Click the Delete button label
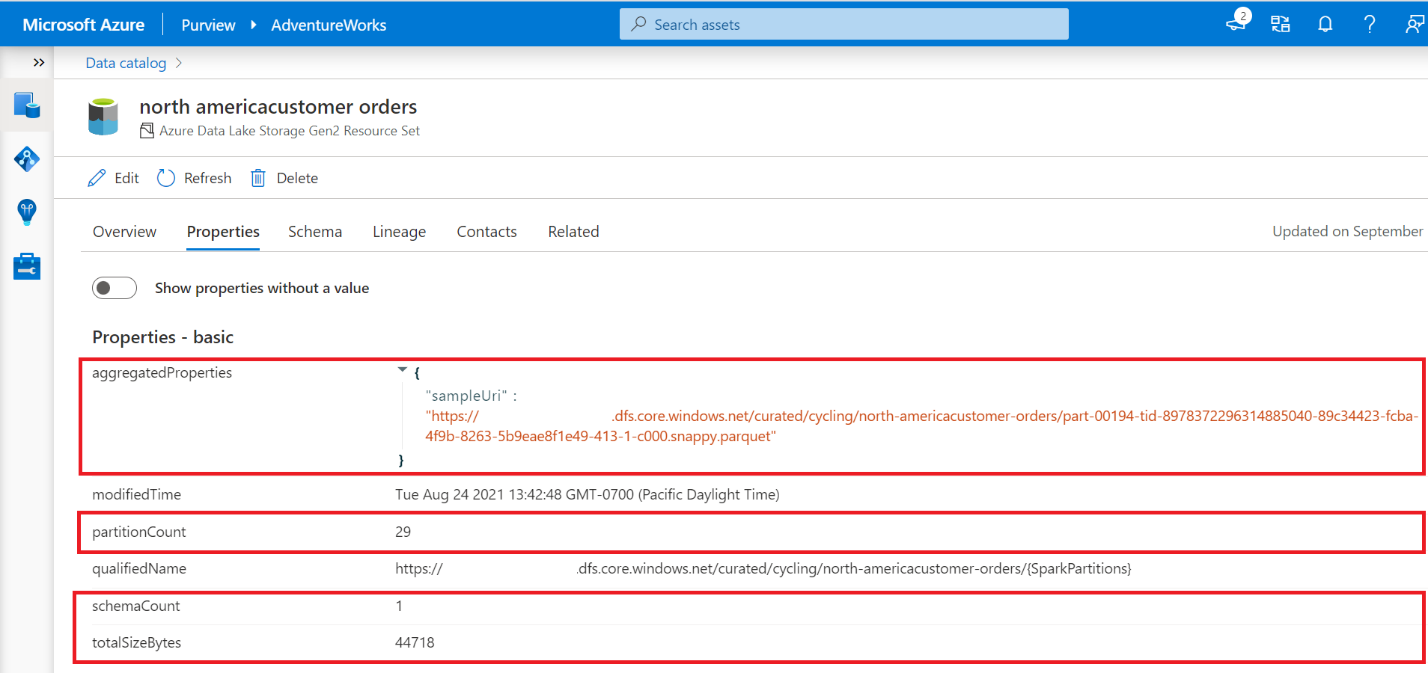Image resolution: width=1428 pixels, height=673 pixels. pyautogui.click(x=297, y=178)
